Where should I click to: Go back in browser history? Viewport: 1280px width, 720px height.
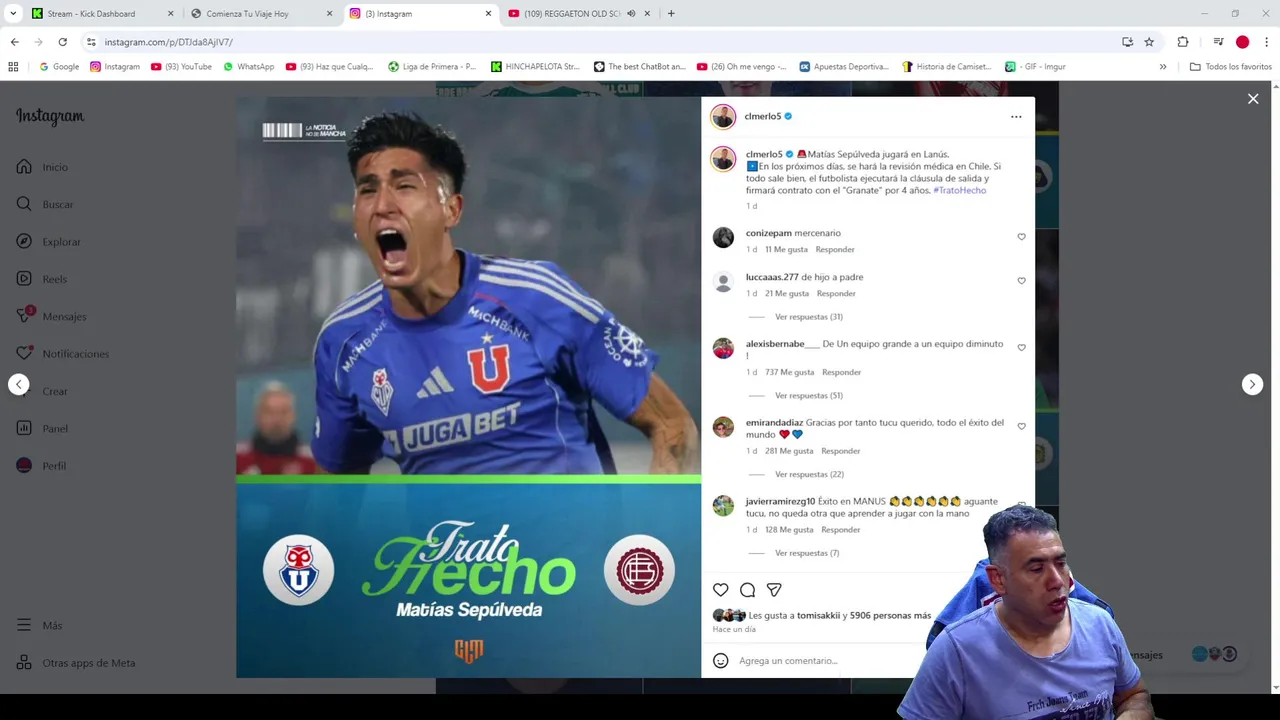(x=14, y=42)
